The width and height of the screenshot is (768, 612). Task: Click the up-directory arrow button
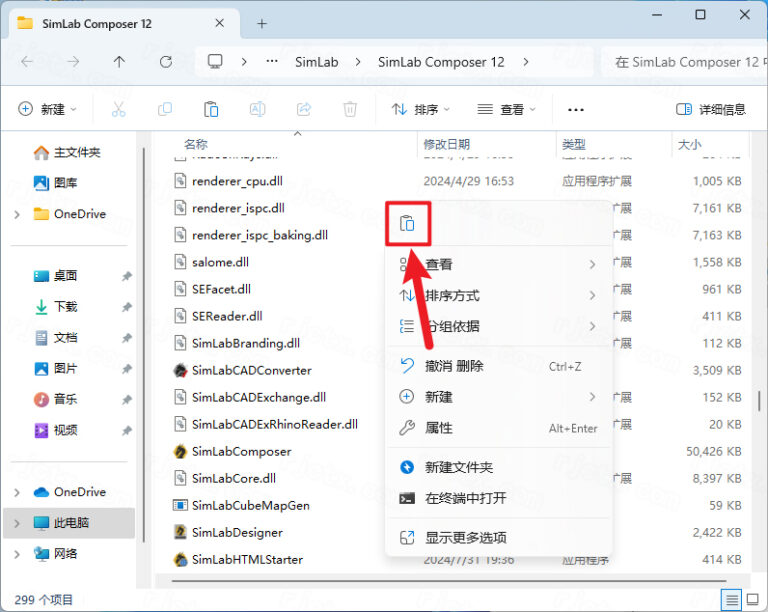coord(119,62)
